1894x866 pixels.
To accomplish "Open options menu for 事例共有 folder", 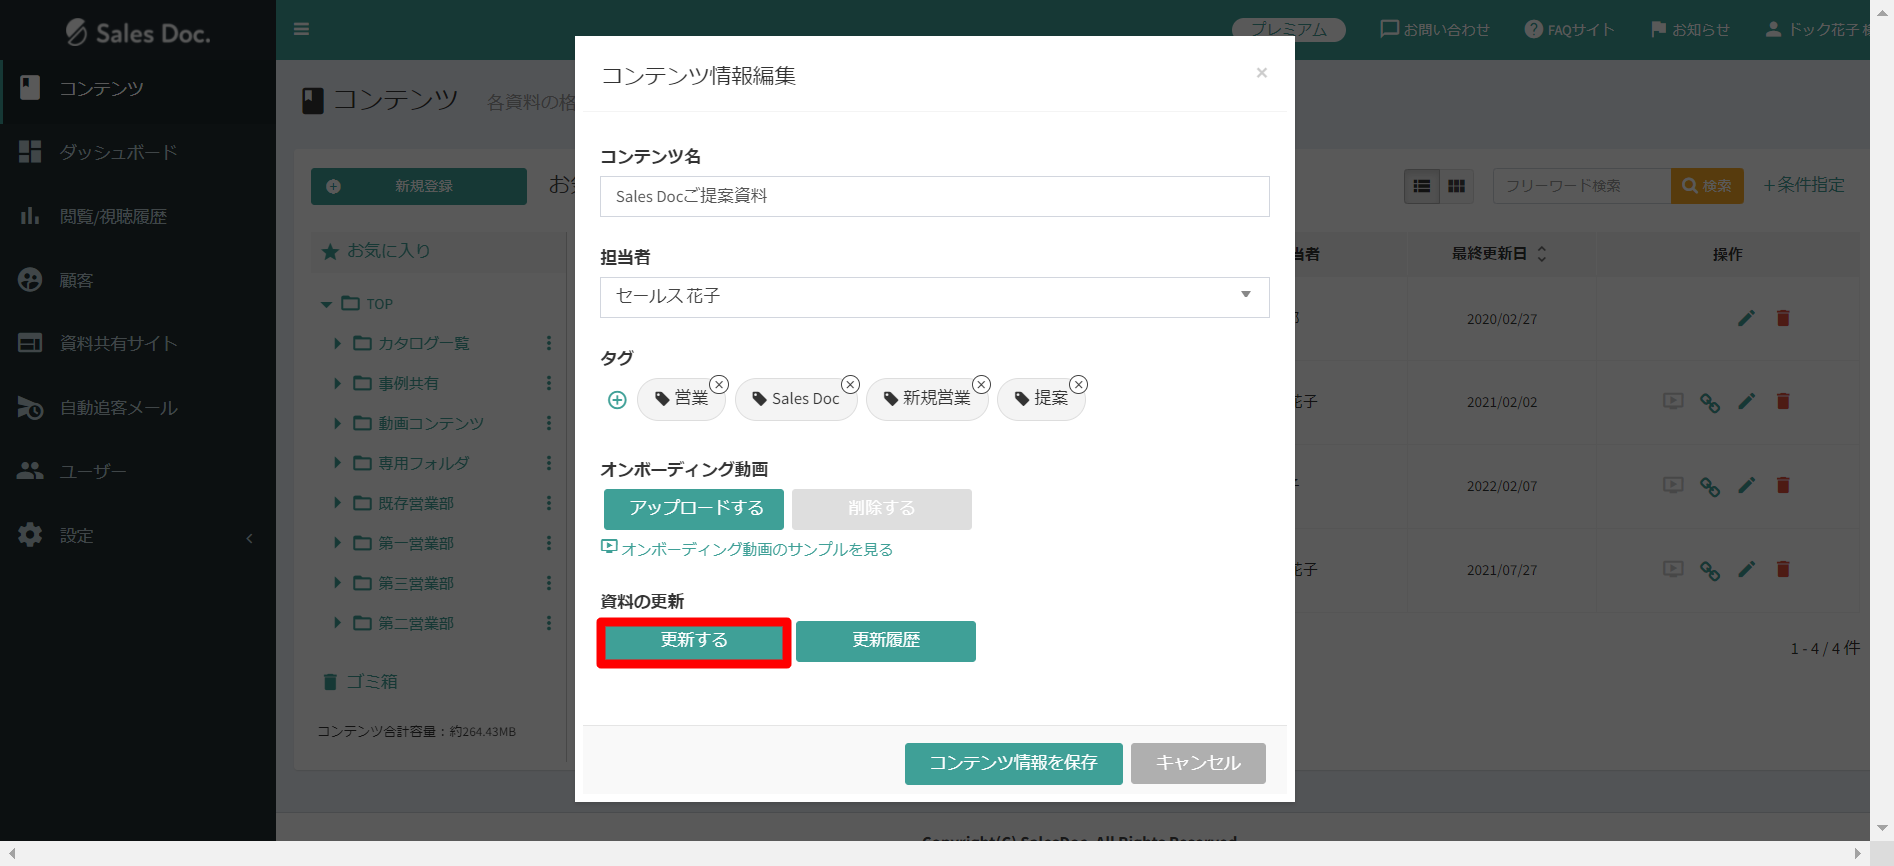I will pos(548,383).
